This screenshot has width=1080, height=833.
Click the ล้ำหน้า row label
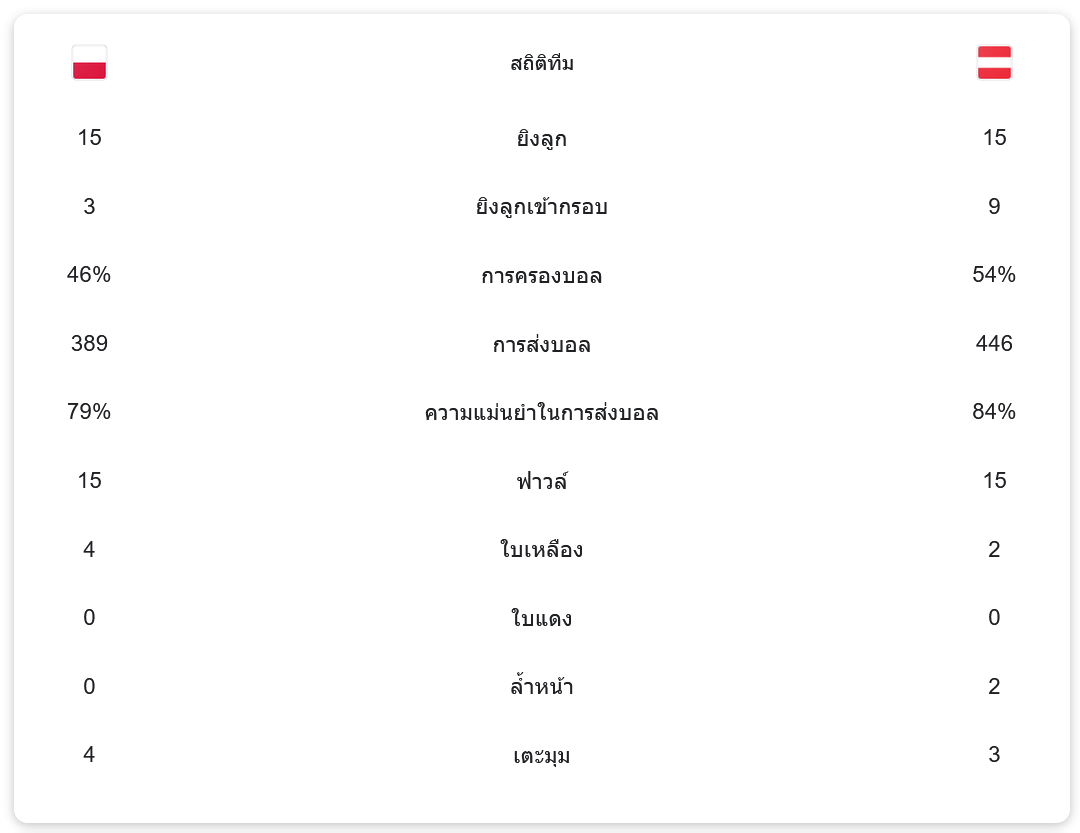pos(542,687)
